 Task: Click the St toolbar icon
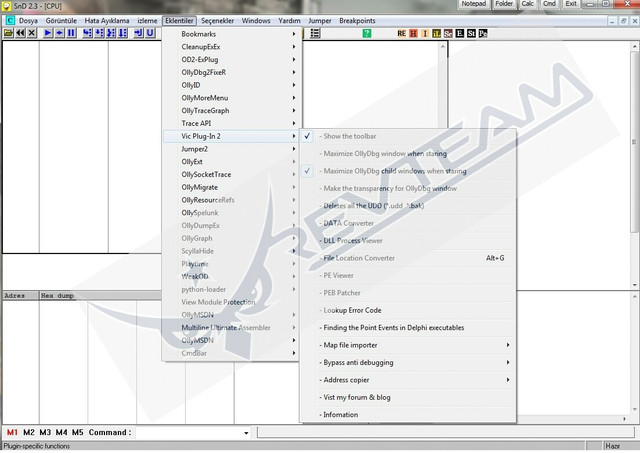pos(471,33)
